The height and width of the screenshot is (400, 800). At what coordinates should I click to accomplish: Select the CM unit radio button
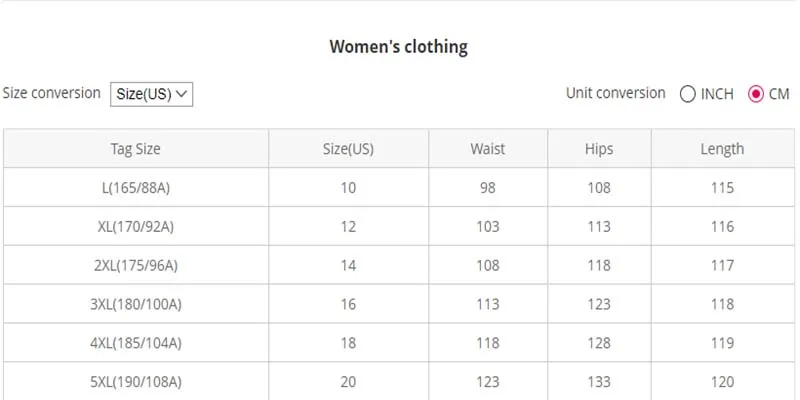pos(756,94)
